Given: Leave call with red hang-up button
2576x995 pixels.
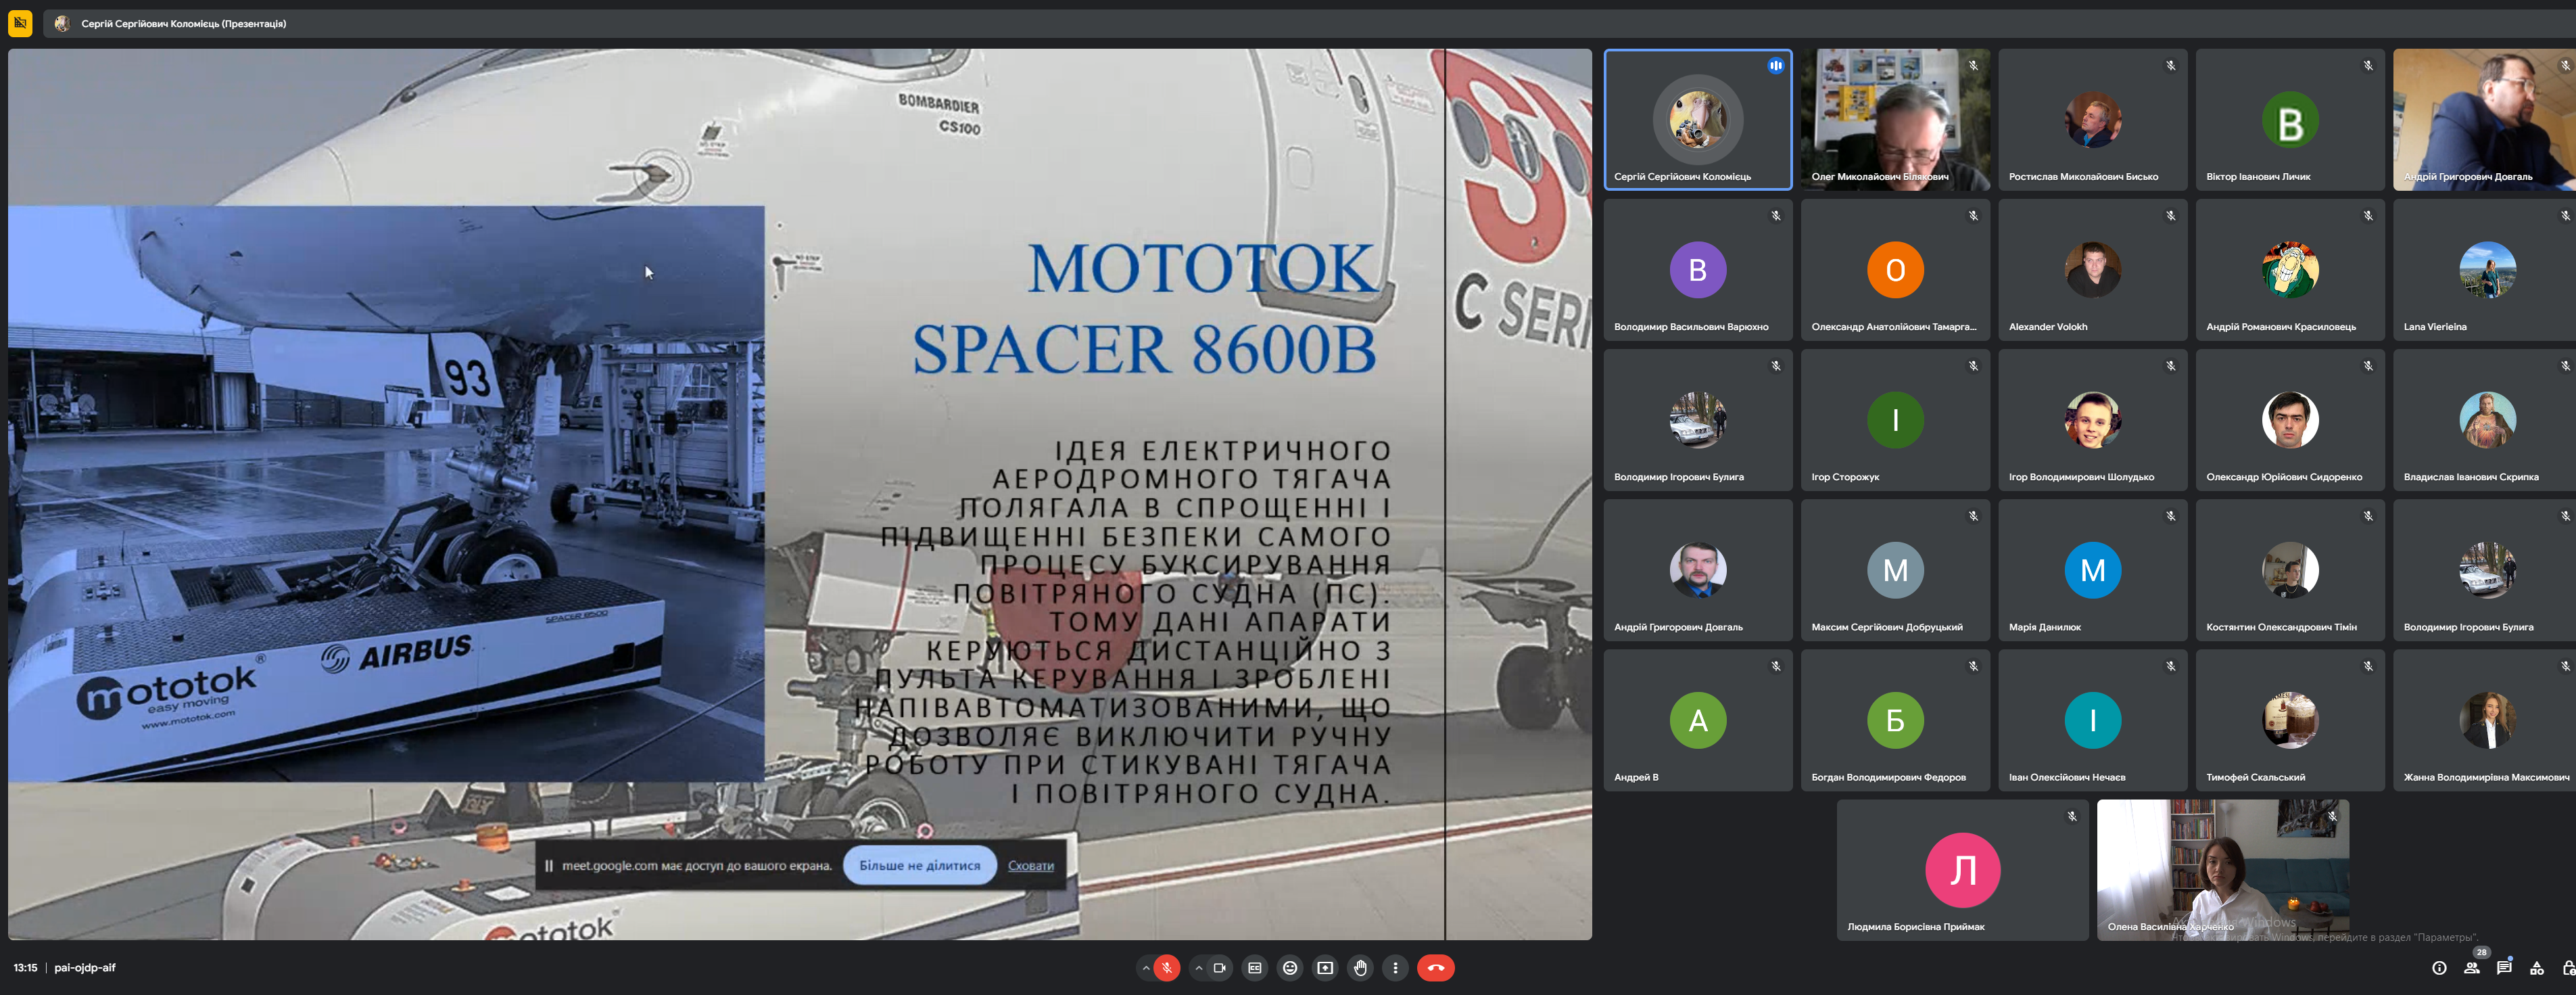Looking at the screenshot, I should pyautogui.click(x=1435, y=967).
